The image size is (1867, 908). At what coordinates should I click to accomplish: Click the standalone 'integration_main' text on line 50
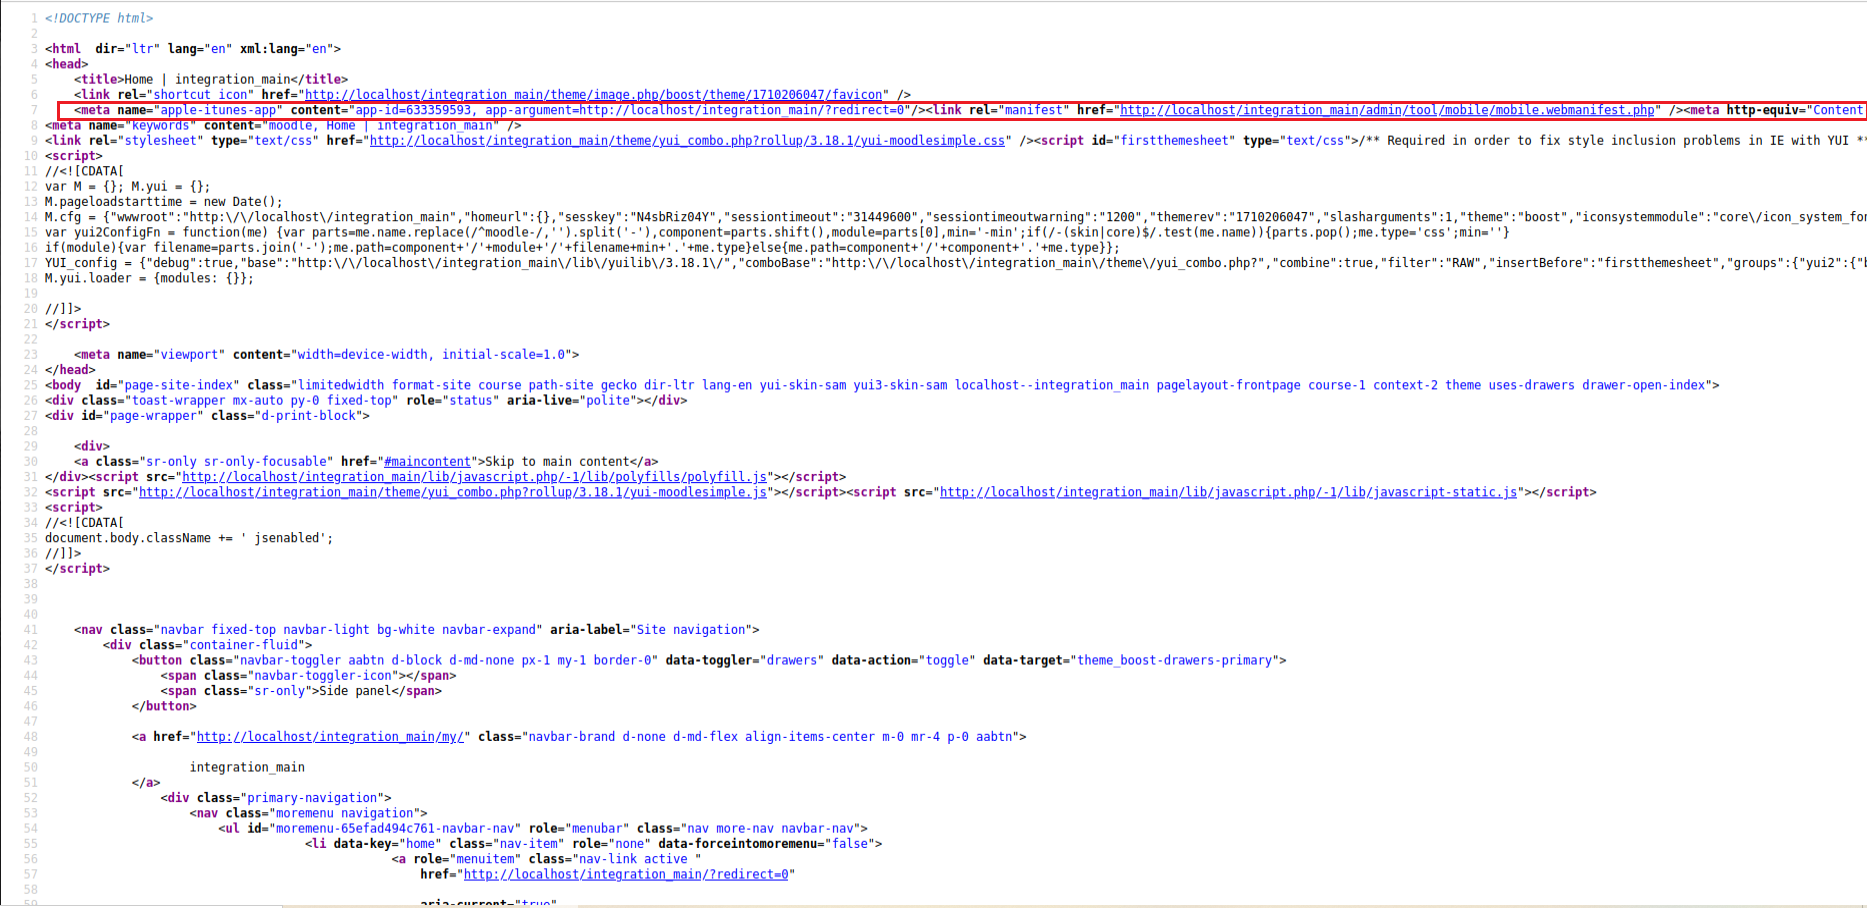point(247,768)
